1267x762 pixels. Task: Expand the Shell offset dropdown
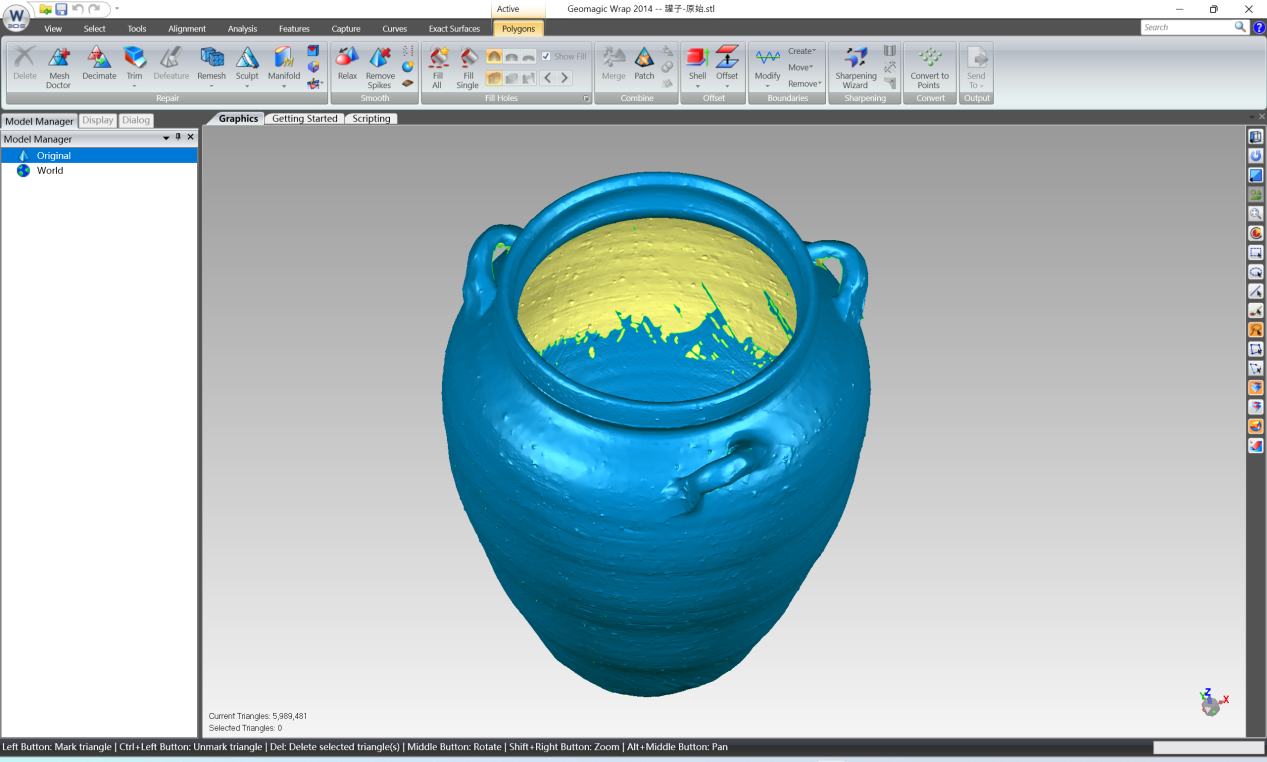(697, 87)
